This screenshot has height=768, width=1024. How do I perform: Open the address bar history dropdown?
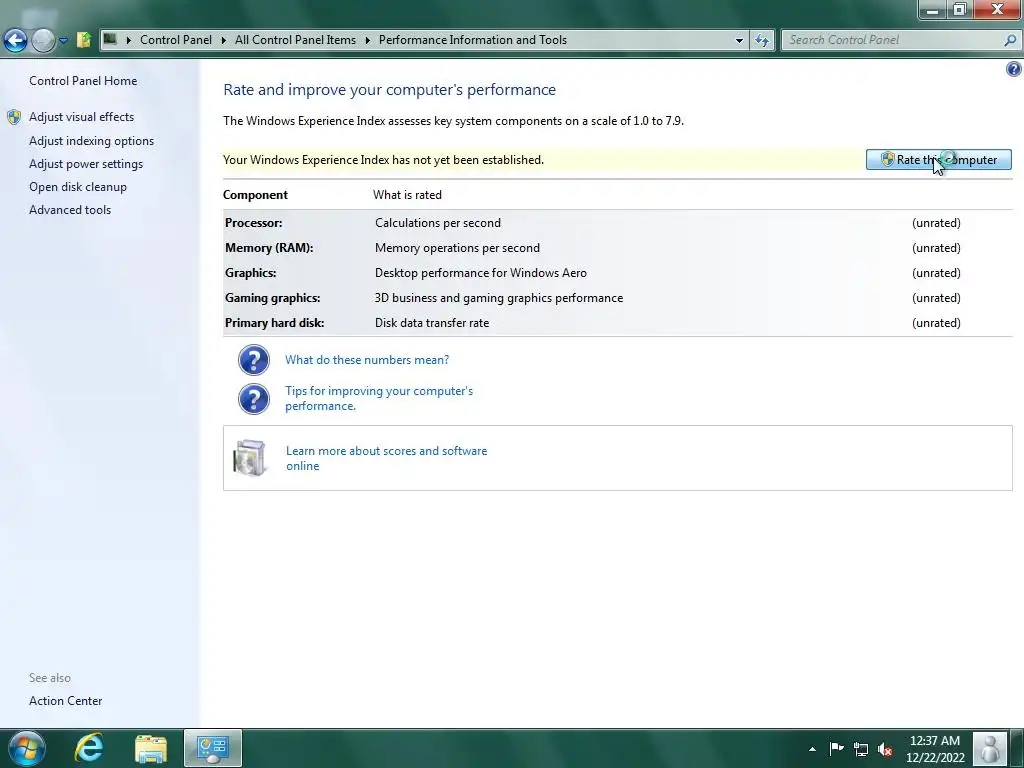pos(739,40)
